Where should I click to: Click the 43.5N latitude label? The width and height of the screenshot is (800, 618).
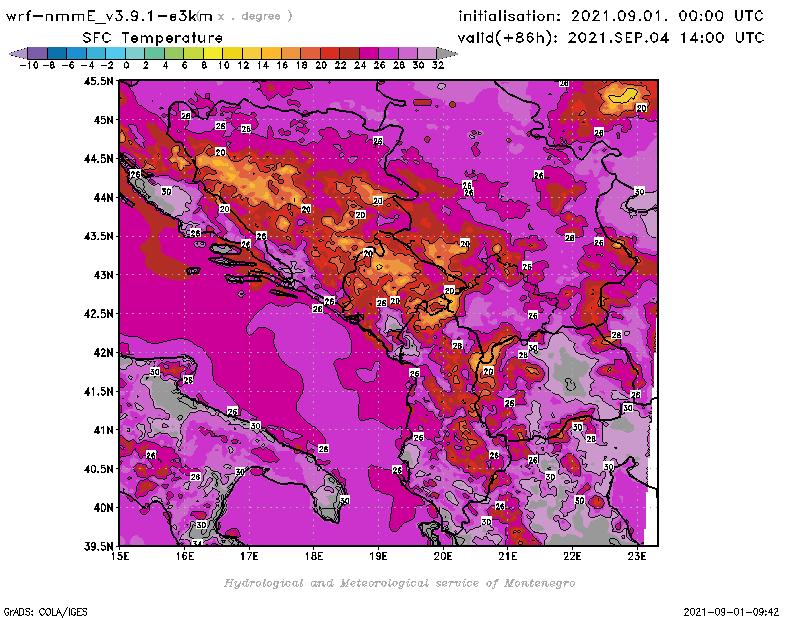pos(98,236)
